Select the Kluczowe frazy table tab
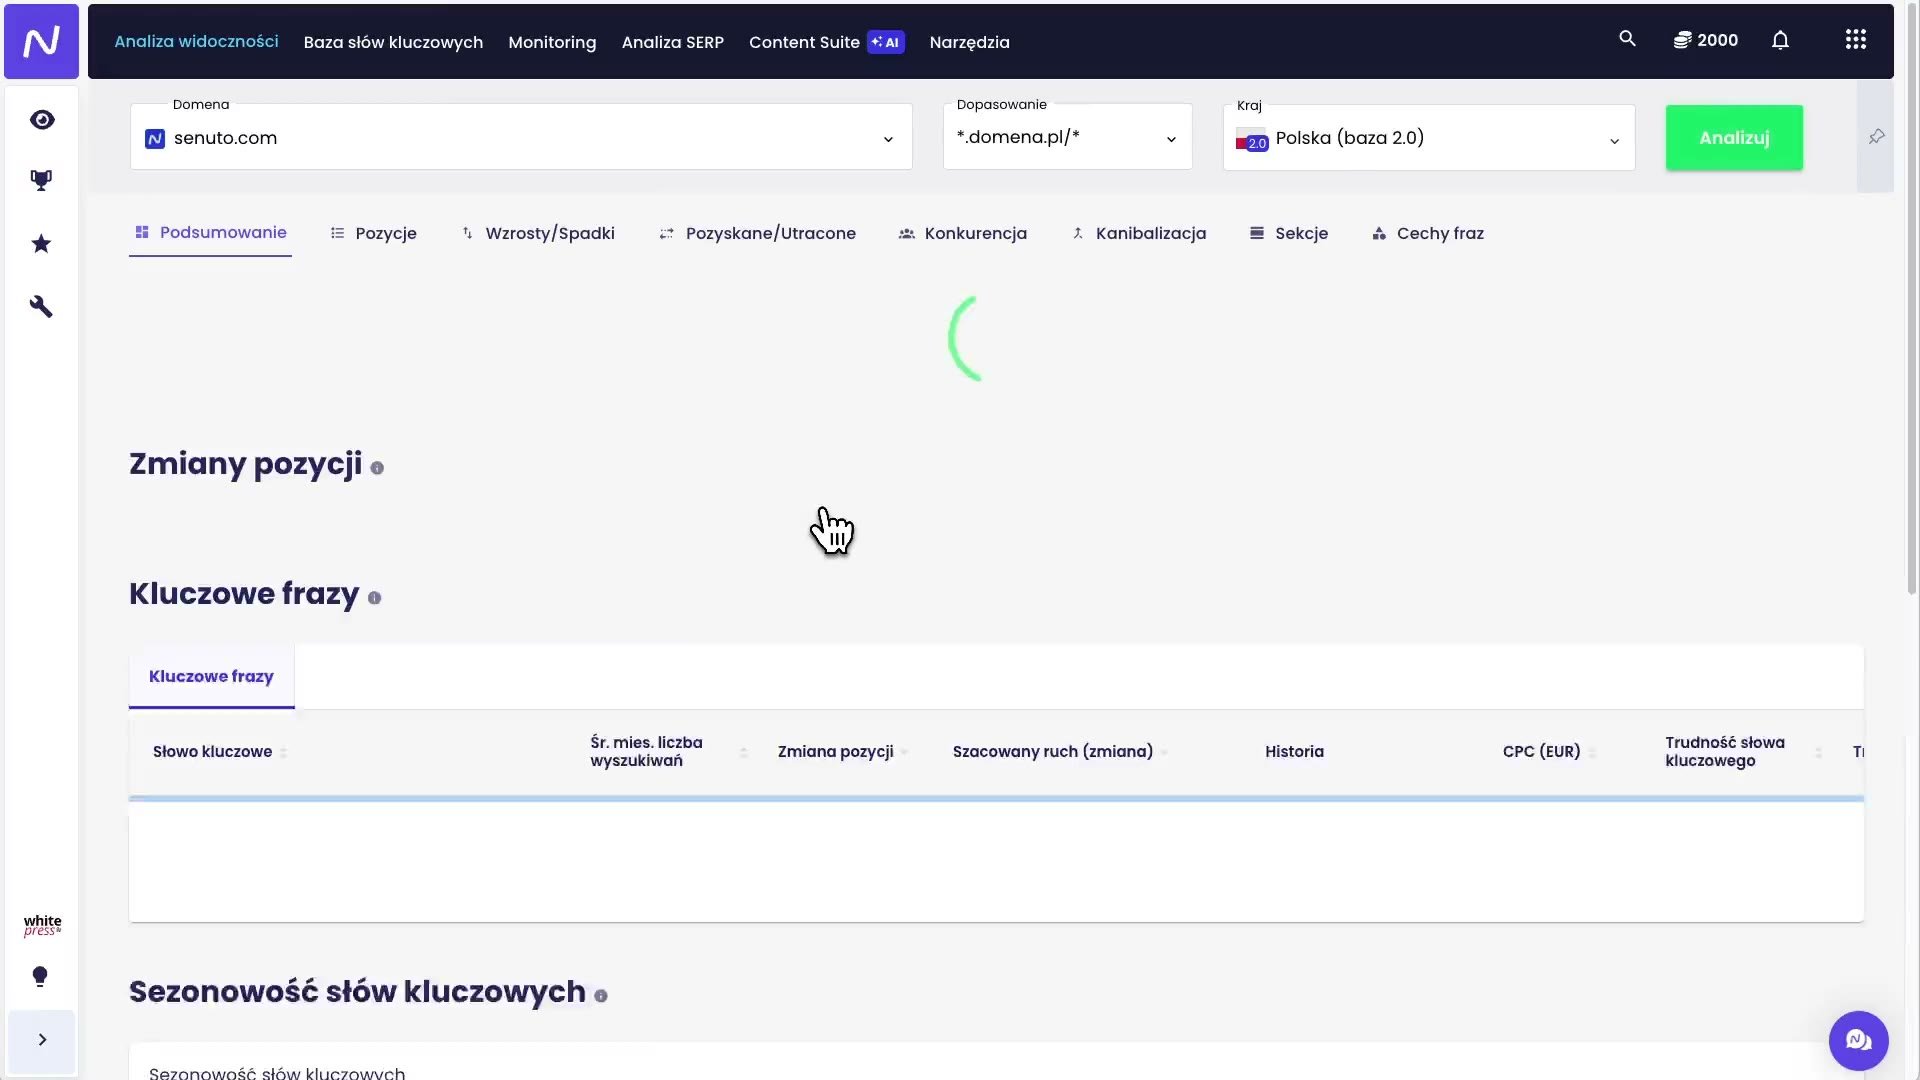The width and height of the screenshot is (1920, 1080). tap(211, 677)
